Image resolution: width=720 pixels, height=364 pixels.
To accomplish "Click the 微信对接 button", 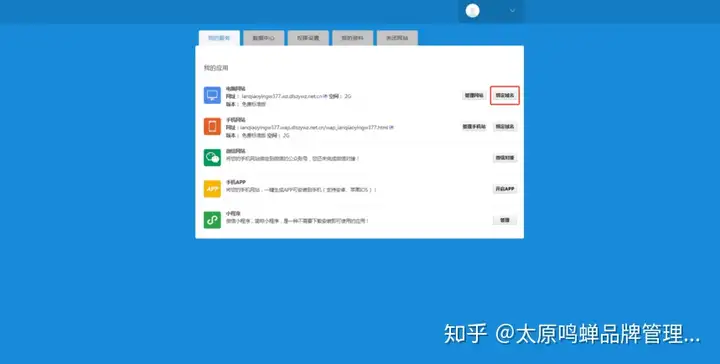I will click(505, 158).
